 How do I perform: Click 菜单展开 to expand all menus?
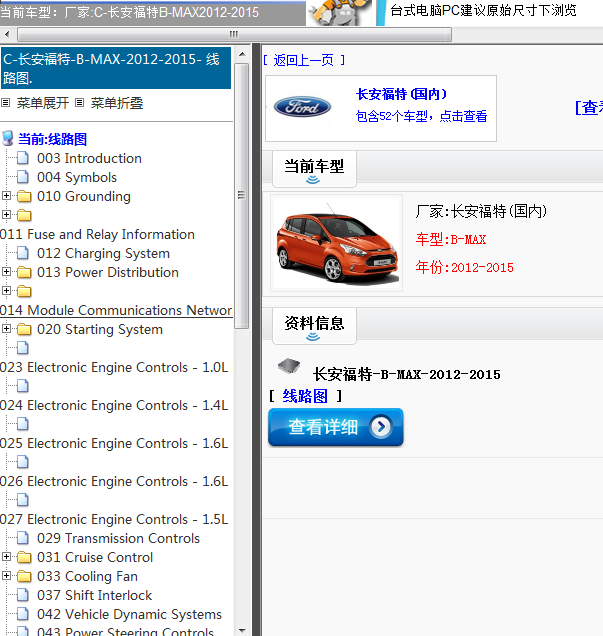pos(43,103)
